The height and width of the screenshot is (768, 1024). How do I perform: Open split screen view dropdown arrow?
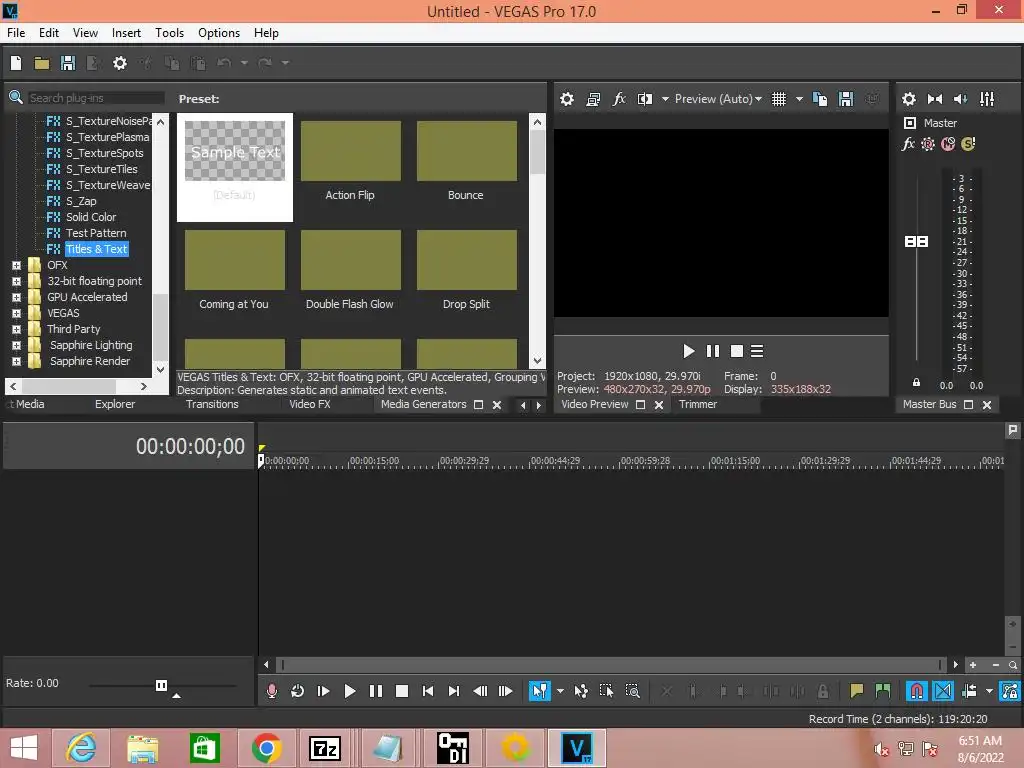click(x=665, y=99)
